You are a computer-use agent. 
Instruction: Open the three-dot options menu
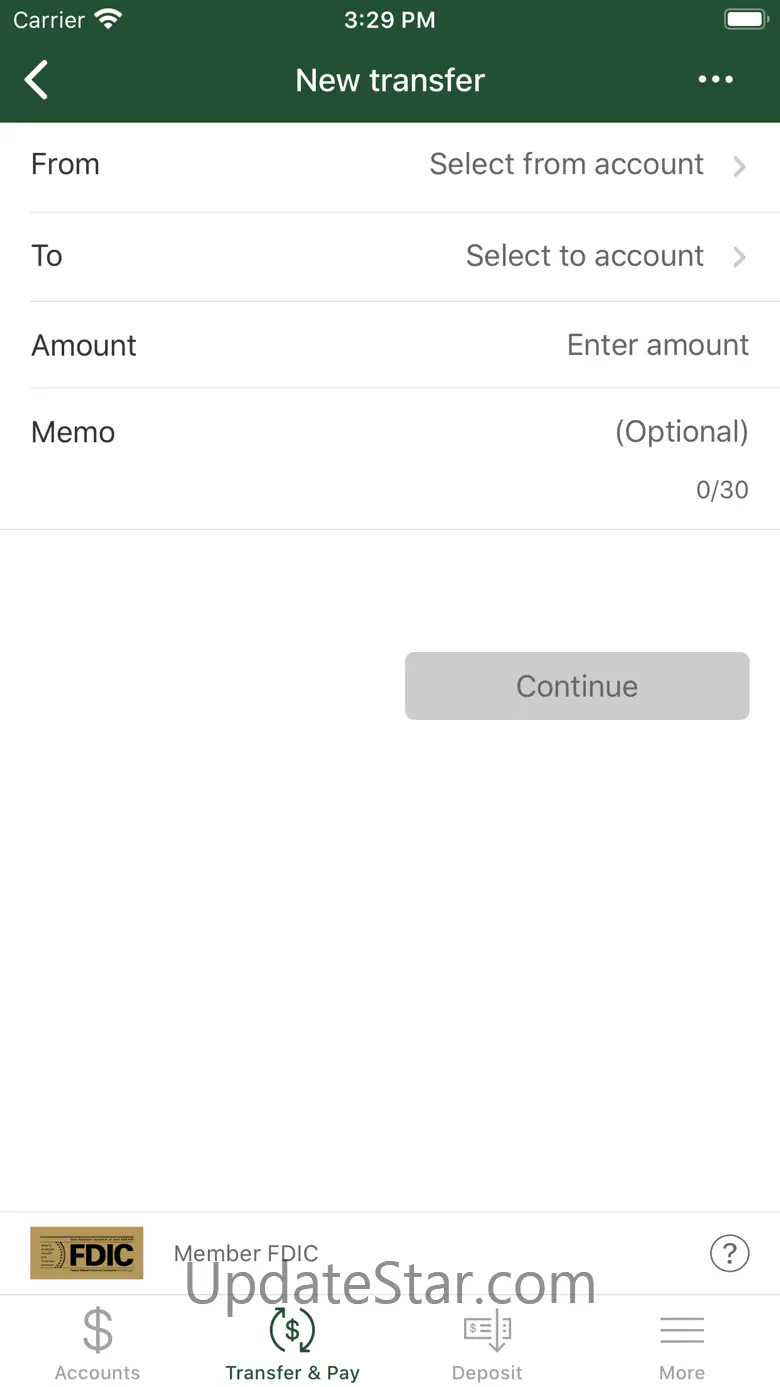point(715,80)
